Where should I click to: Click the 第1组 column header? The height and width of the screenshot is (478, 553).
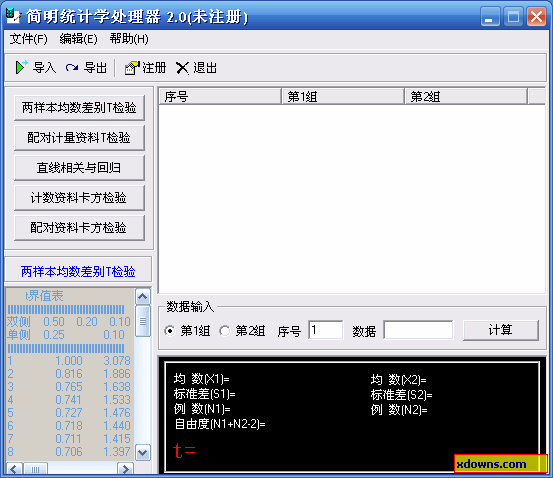pos(342,96)
